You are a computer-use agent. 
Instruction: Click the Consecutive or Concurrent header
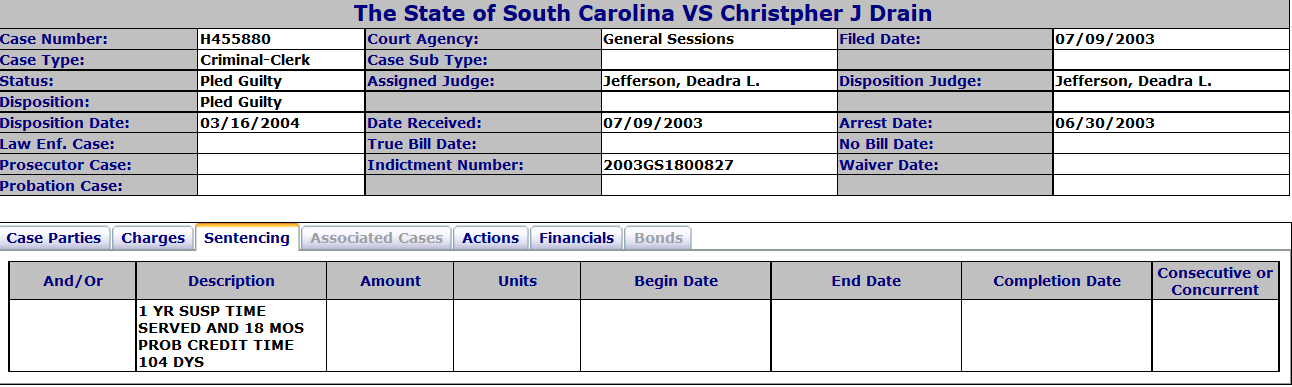[1215, 281]
